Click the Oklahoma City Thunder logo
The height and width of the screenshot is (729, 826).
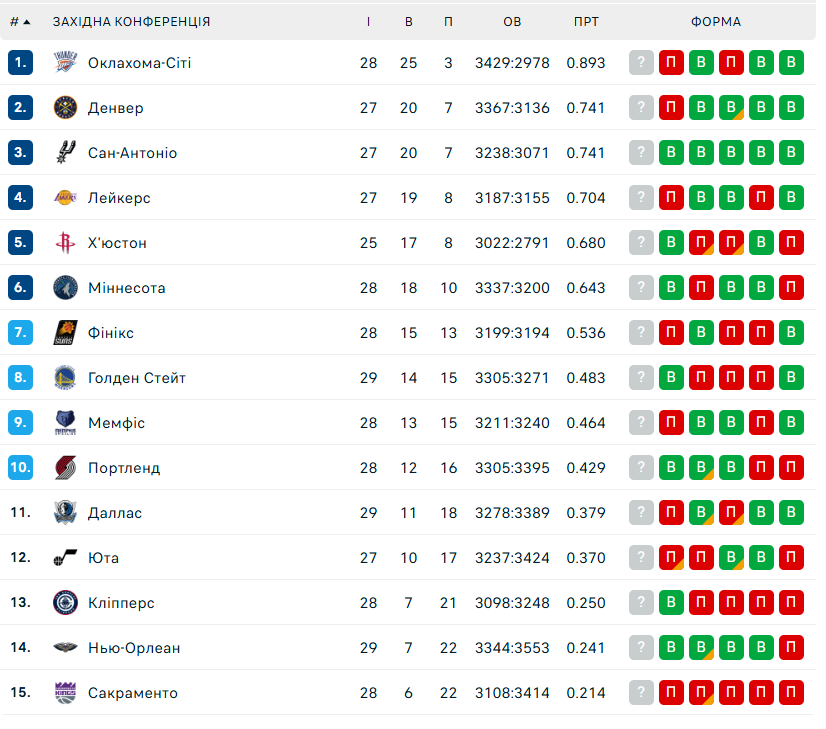tap(65, 63)
